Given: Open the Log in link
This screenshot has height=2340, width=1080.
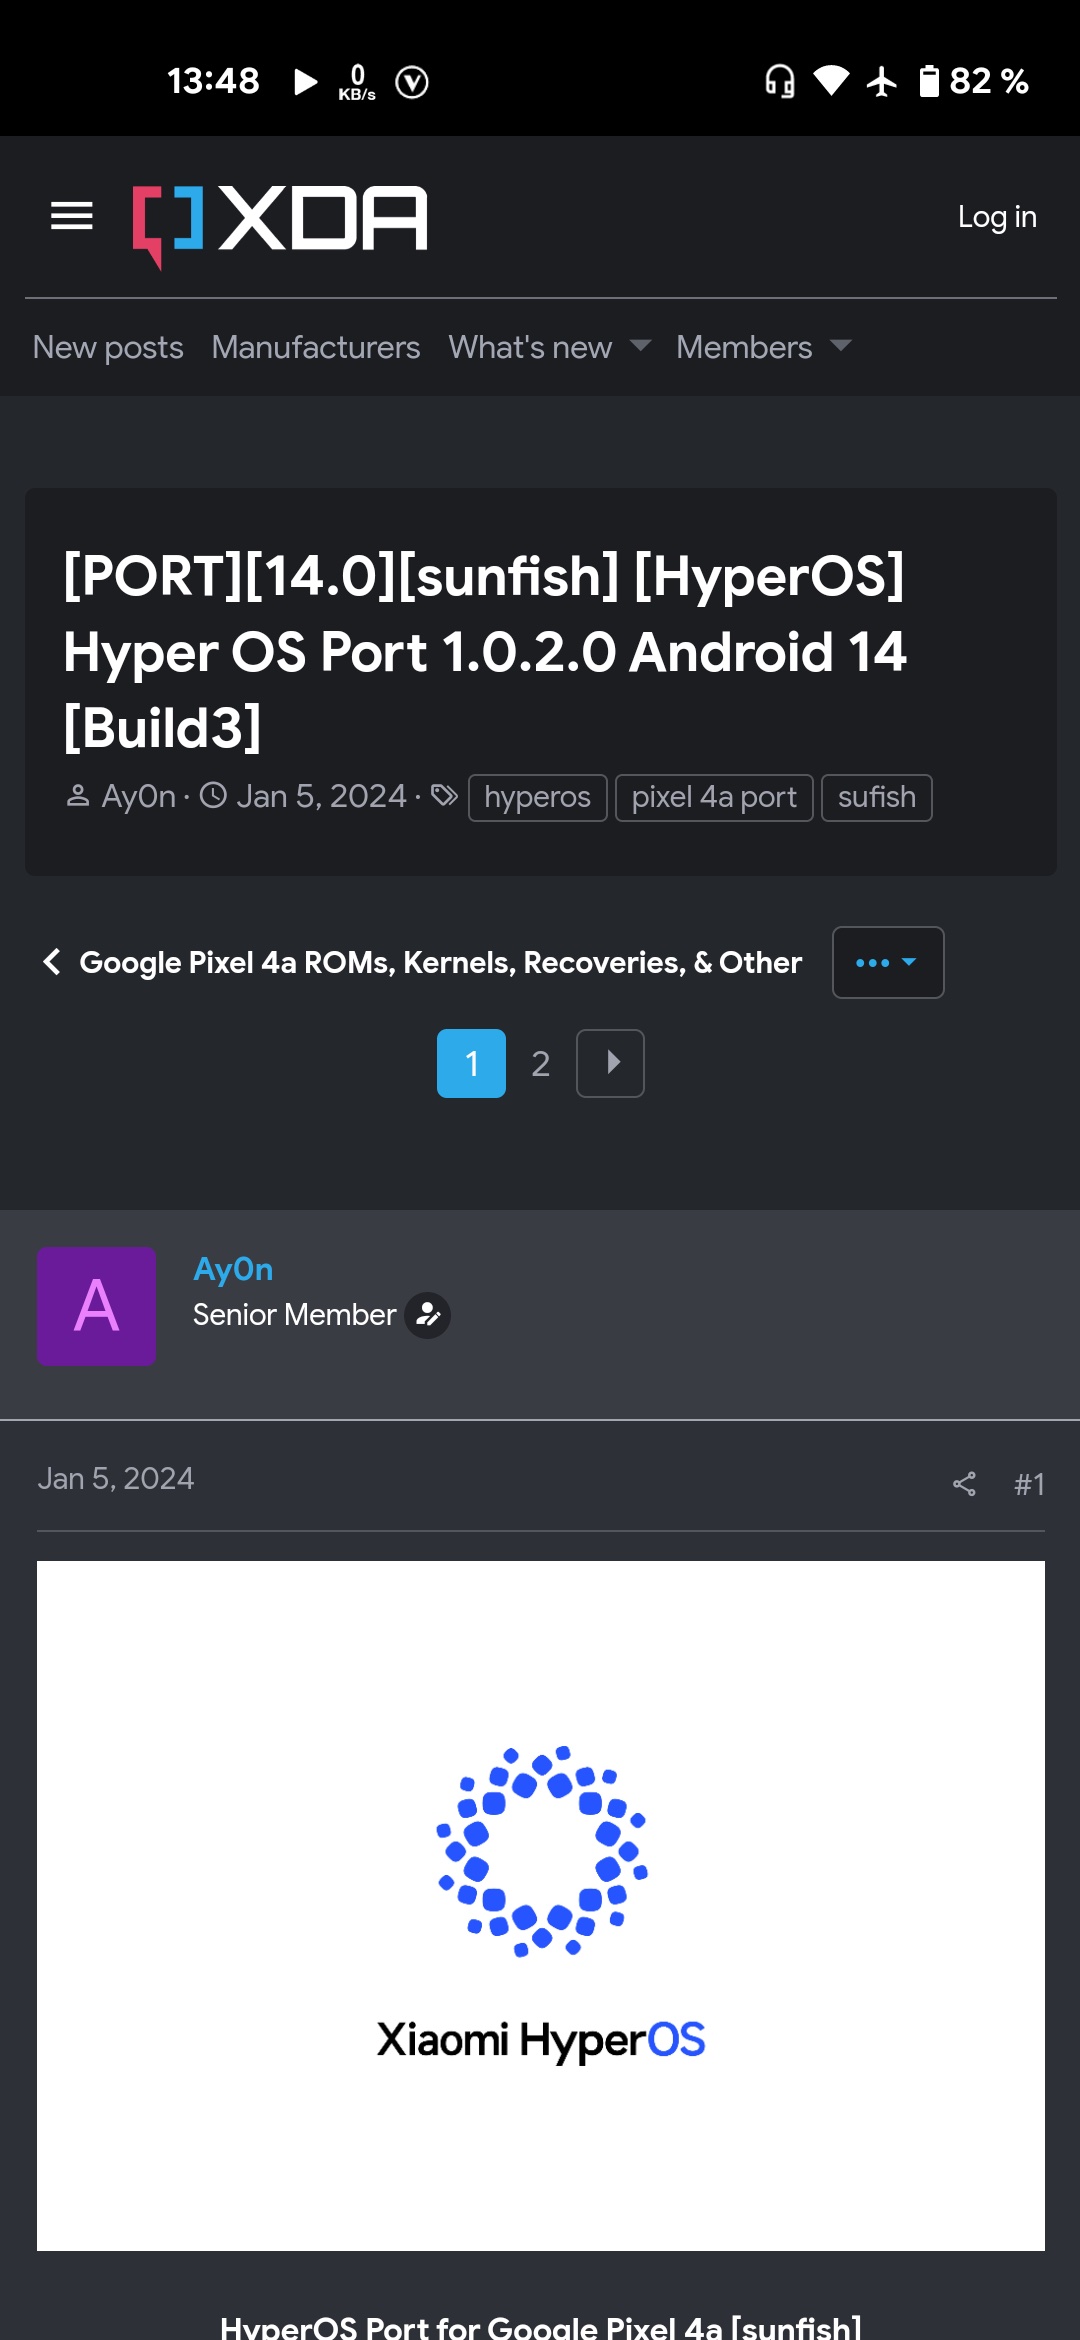Looking at the screenshot, I should (997, 217).
